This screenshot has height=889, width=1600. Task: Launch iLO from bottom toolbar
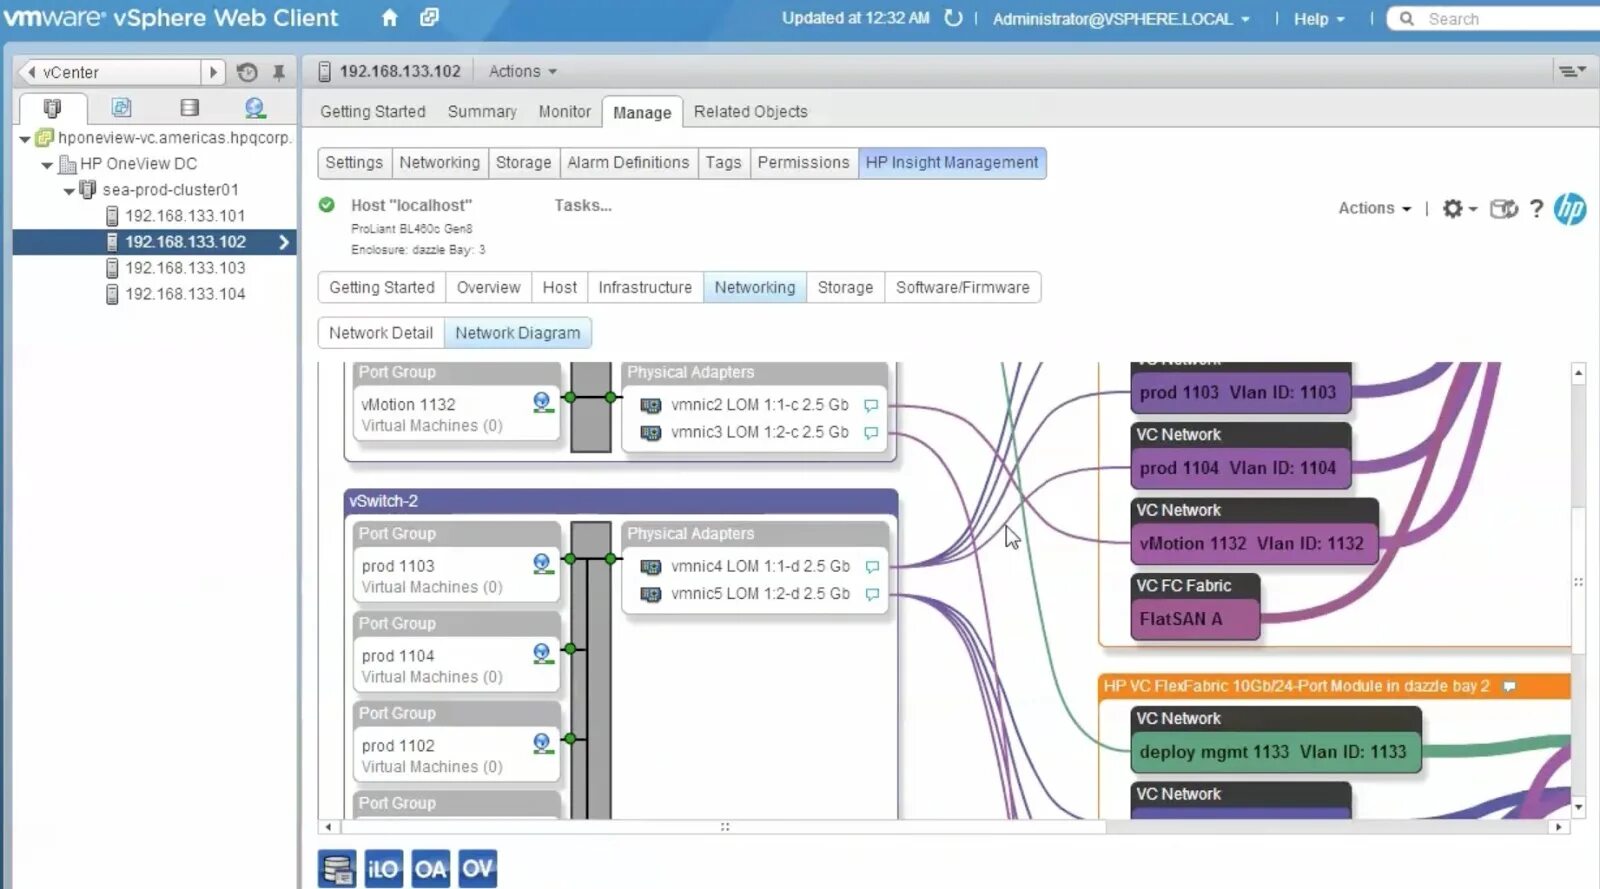[x=383, y=869]
